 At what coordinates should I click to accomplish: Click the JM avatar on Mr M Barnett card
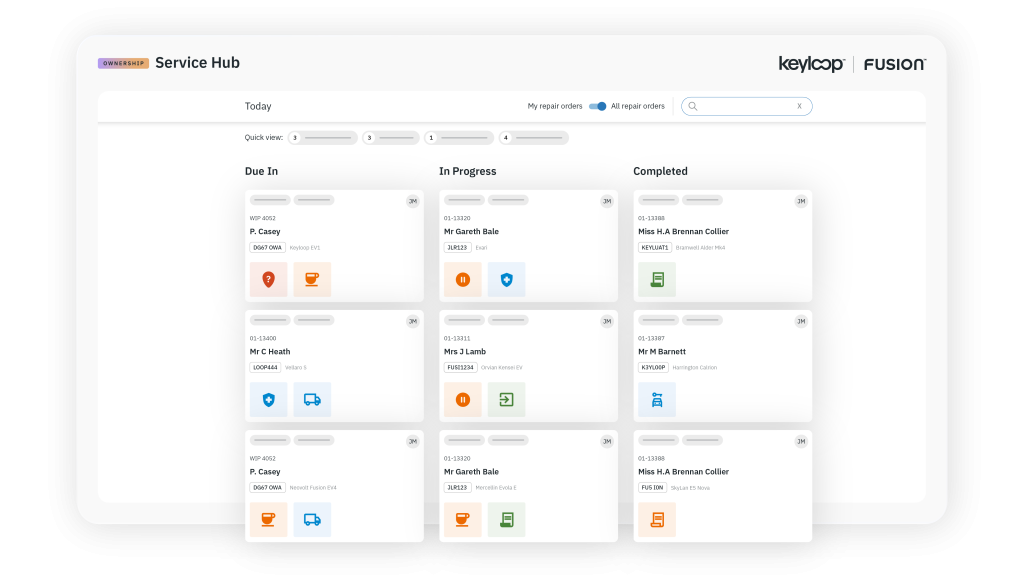tap(800, 321)
